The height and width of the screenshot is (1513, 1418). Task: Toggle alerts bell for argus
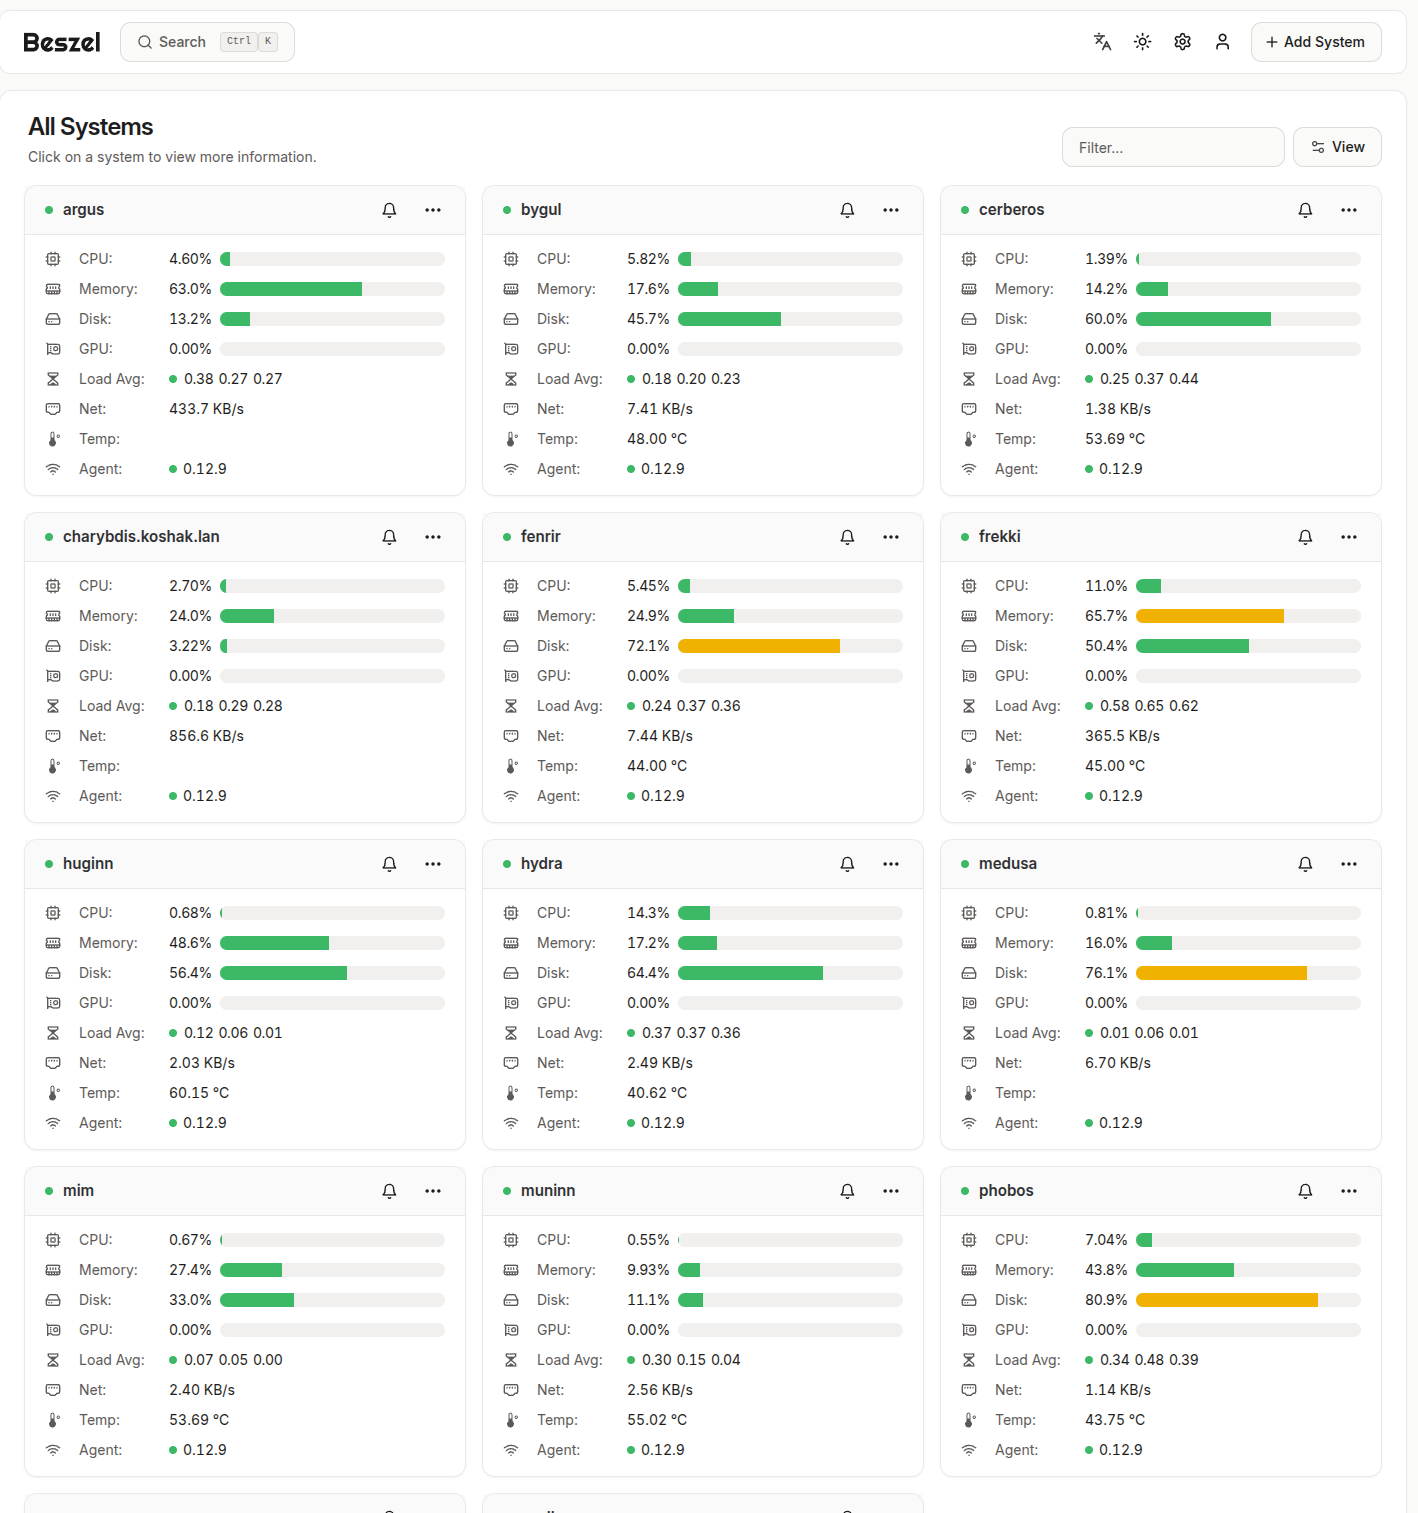point(389,210)
